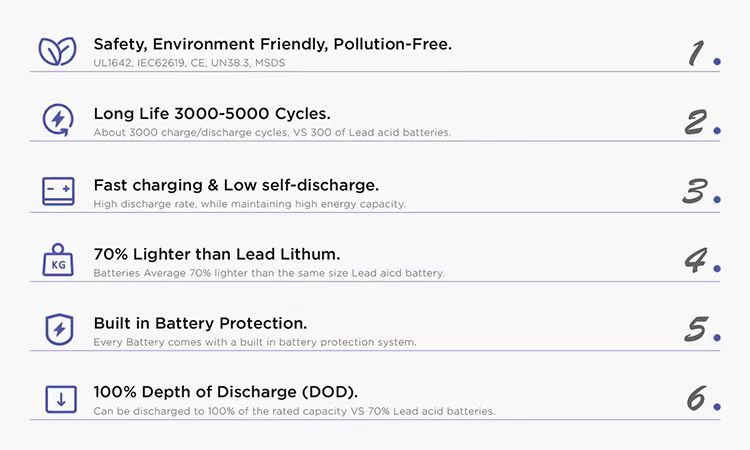Click 'Fast charging & Low self-discharge' heading
Viewport: 750px width, 450px height.
[236, 185]
